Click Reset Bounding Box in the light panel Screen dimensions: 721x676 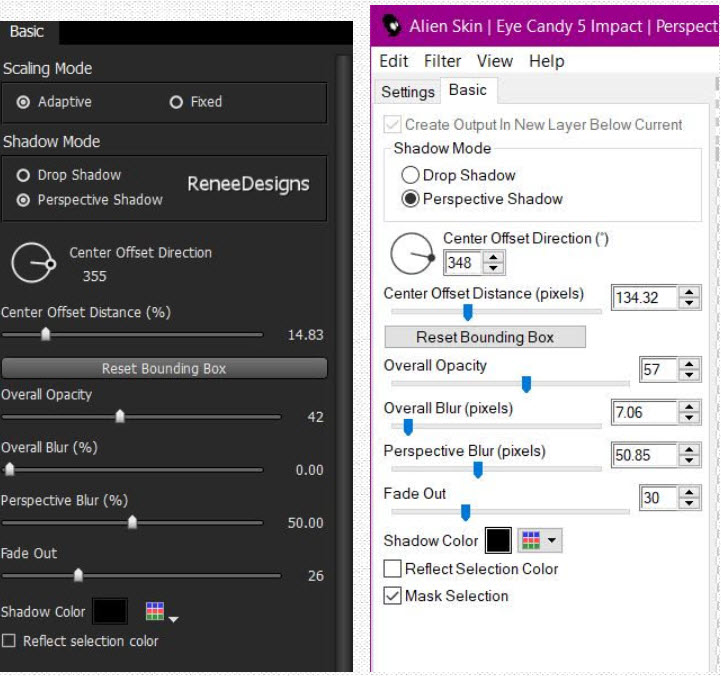pyautogui.click(x=485, y=337)
